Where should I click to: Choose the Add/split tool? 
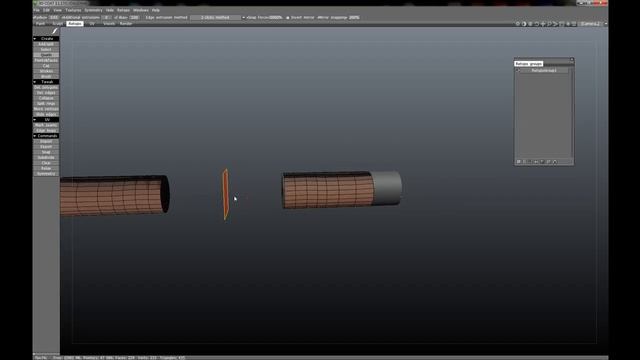pyautogui.click(x=46, y=44)
